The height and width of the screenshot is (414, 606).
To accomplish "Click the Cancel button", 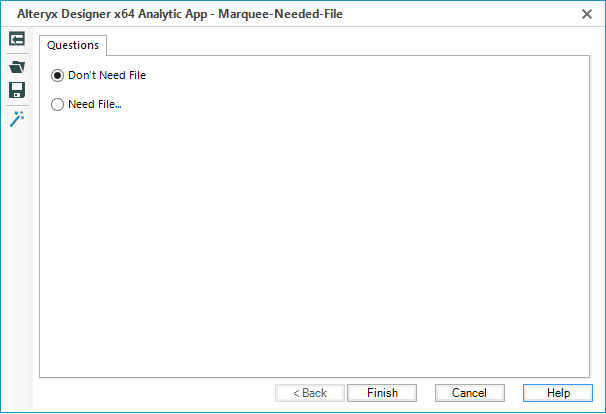I will pyautogui.click(x=468, y=393).
